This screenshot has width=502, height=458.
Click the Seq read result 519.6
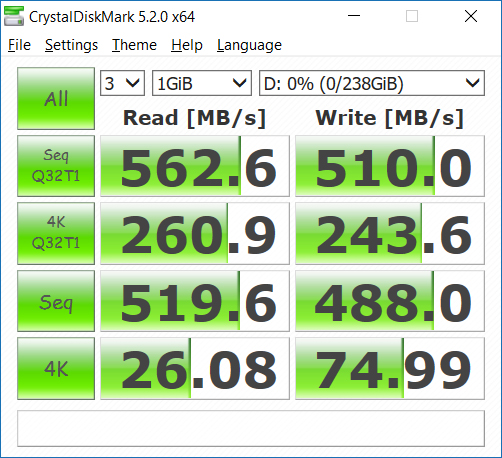pos(195,301)
